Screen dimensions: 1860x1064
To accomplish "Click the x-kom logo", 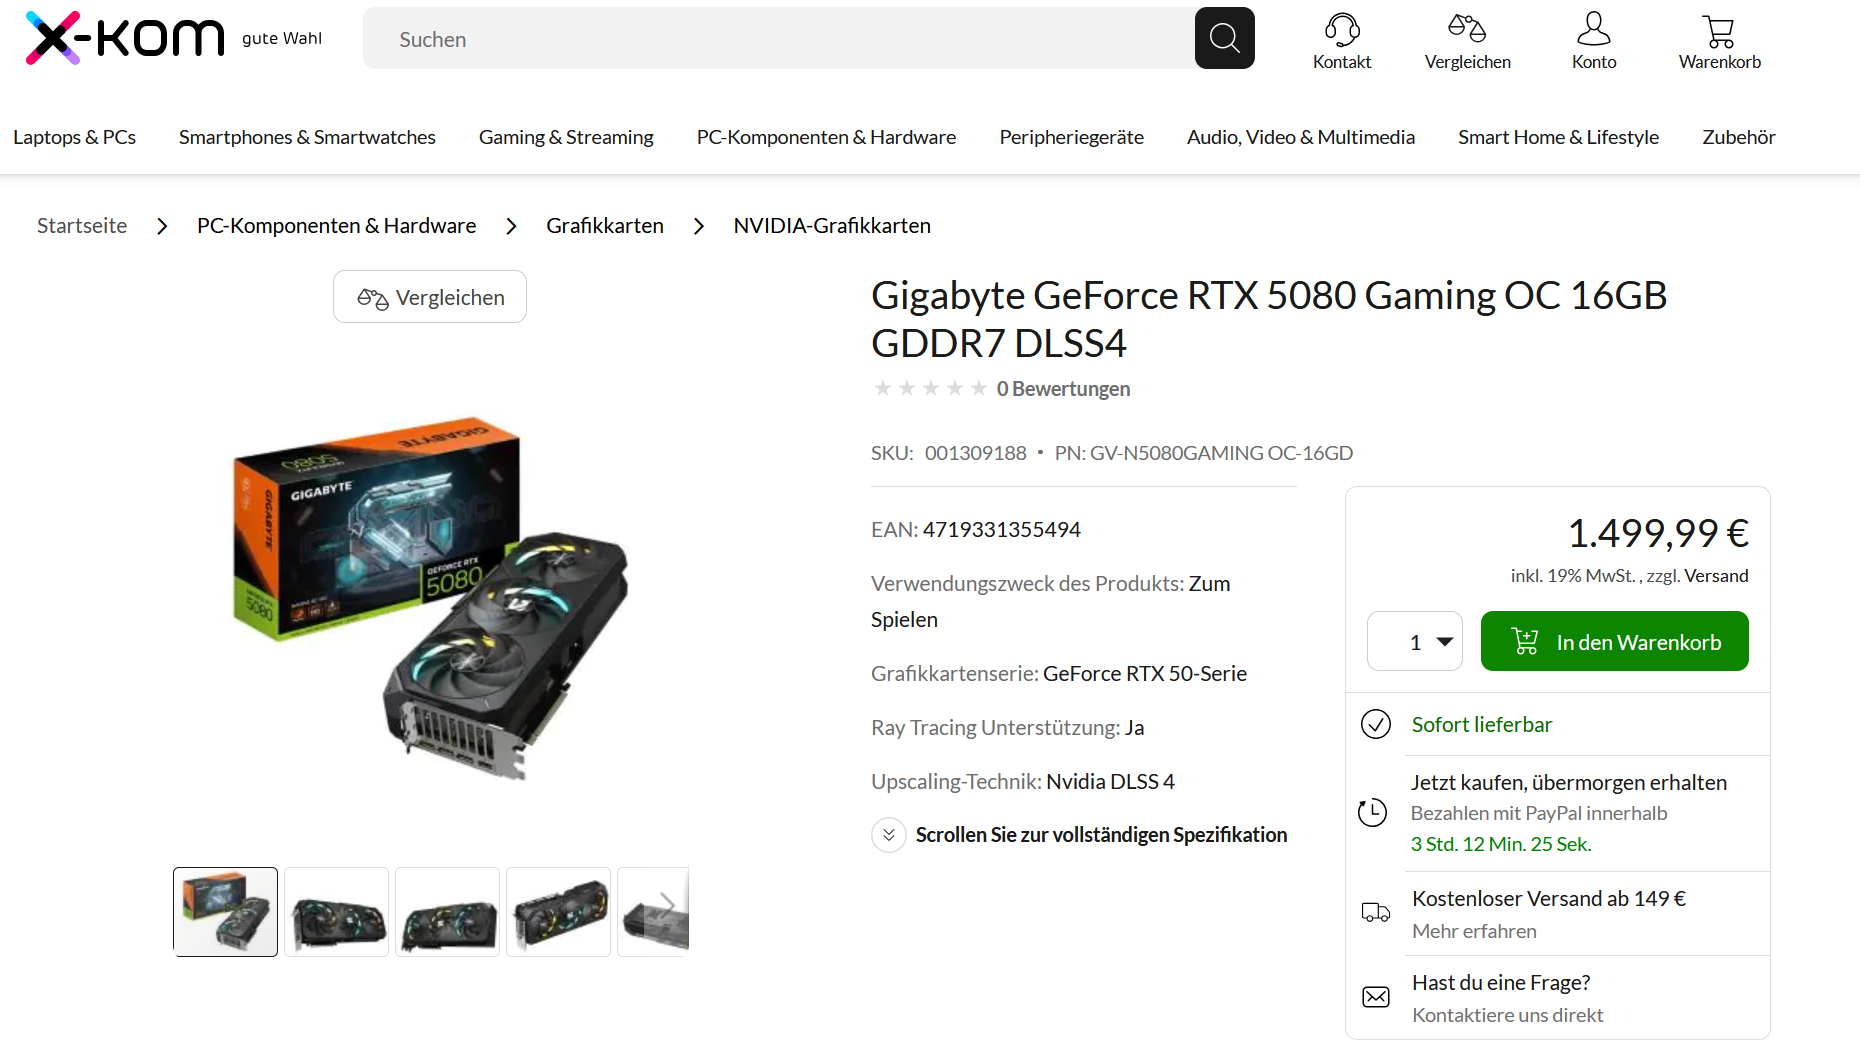I will point(125,38).
